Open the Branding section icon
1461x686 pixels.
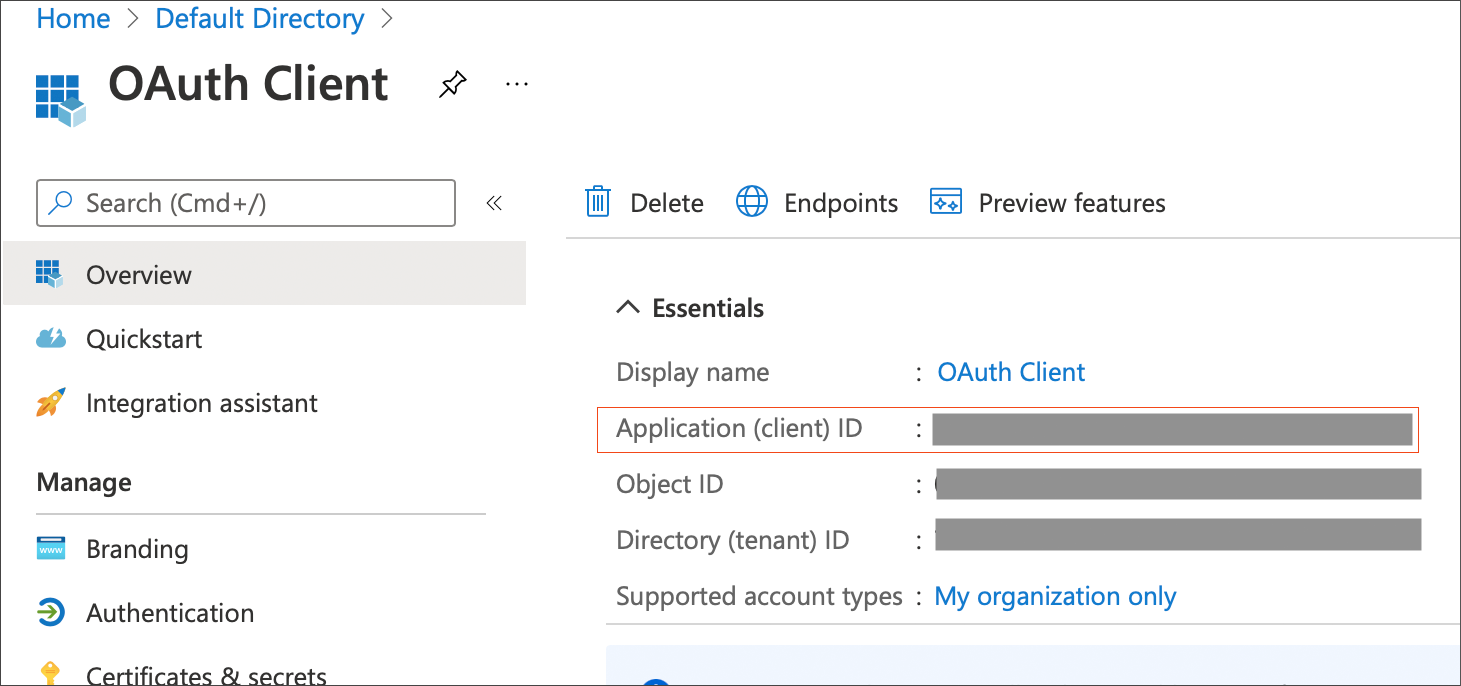click(49, 548)
